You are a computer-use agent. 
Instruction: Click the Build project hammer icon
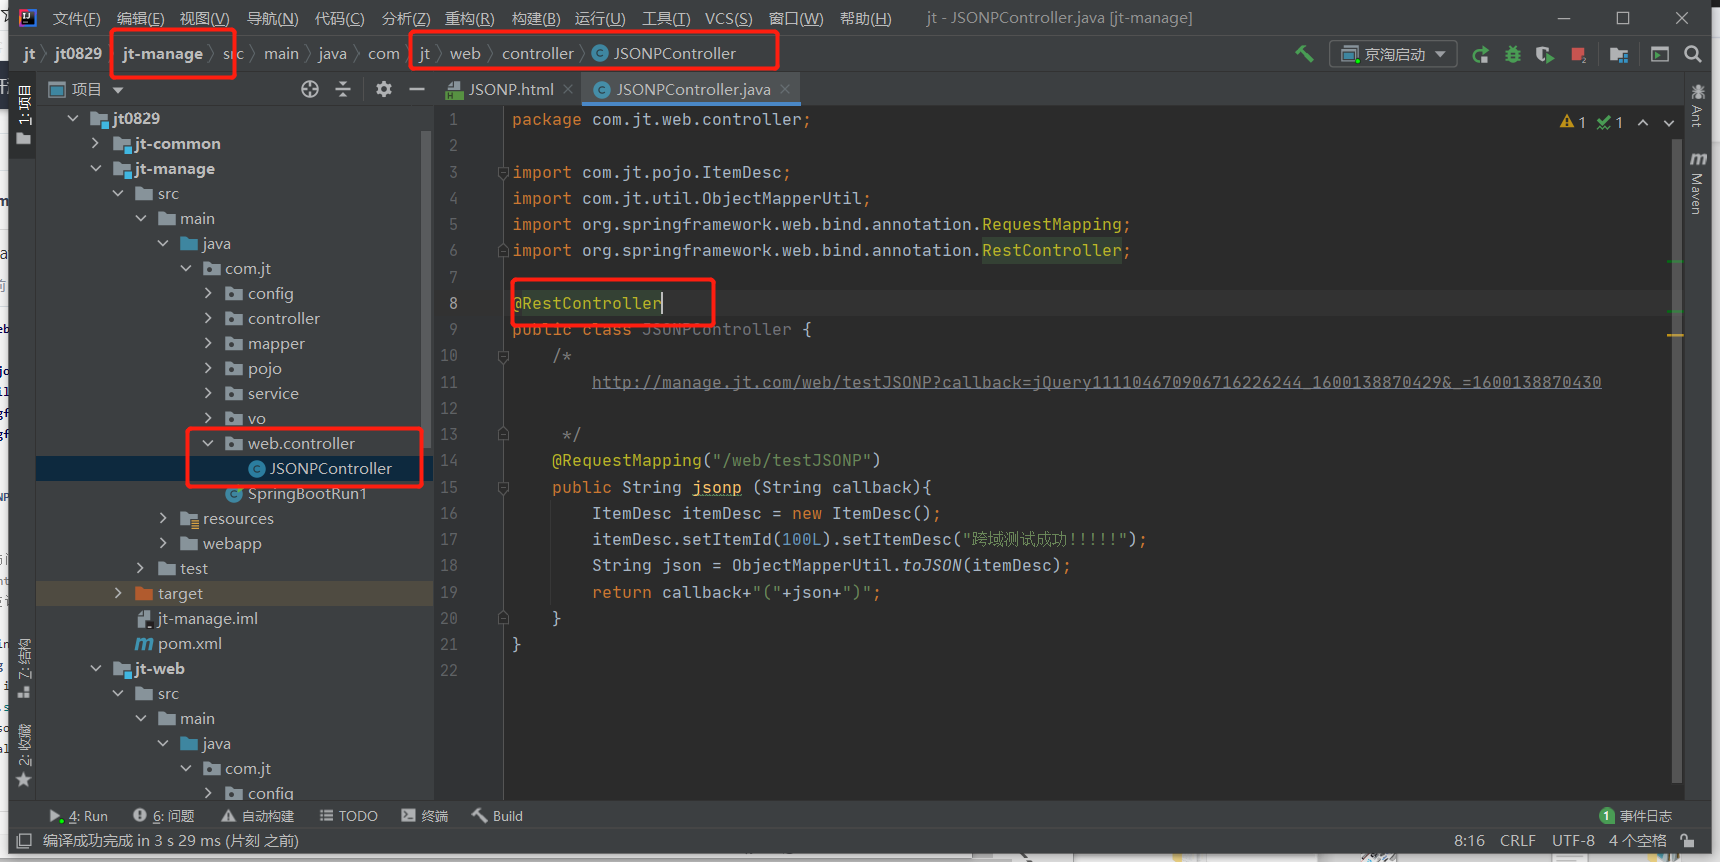coord(1304,54)
